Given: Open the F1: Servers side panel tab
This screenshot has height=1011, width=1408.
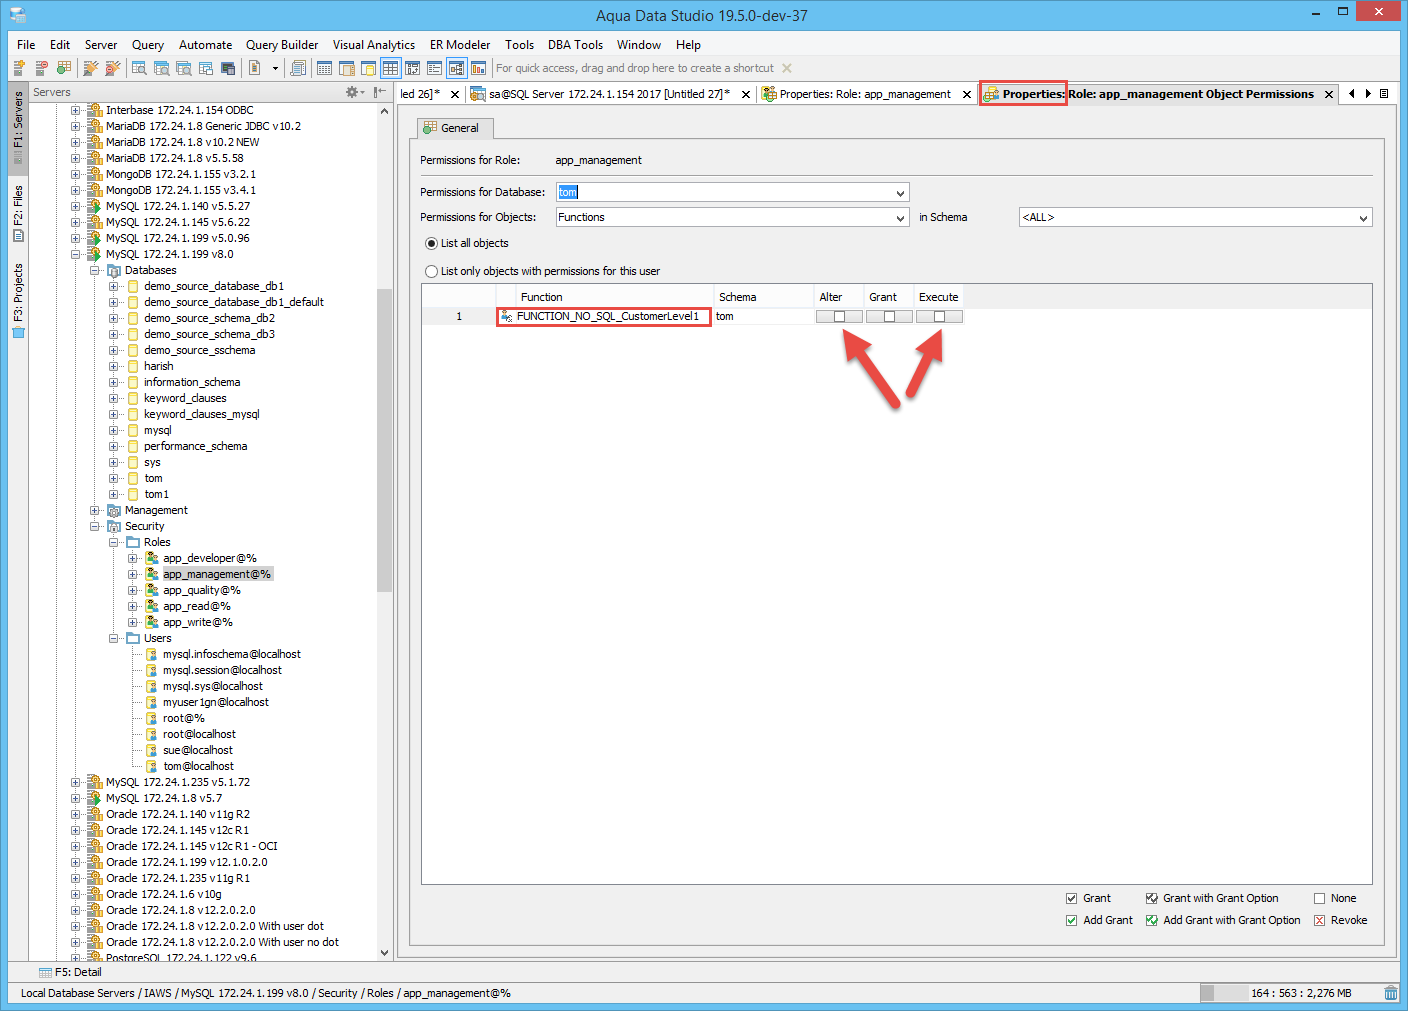Looking at the screenshot, I should click(x=18, y=128).
